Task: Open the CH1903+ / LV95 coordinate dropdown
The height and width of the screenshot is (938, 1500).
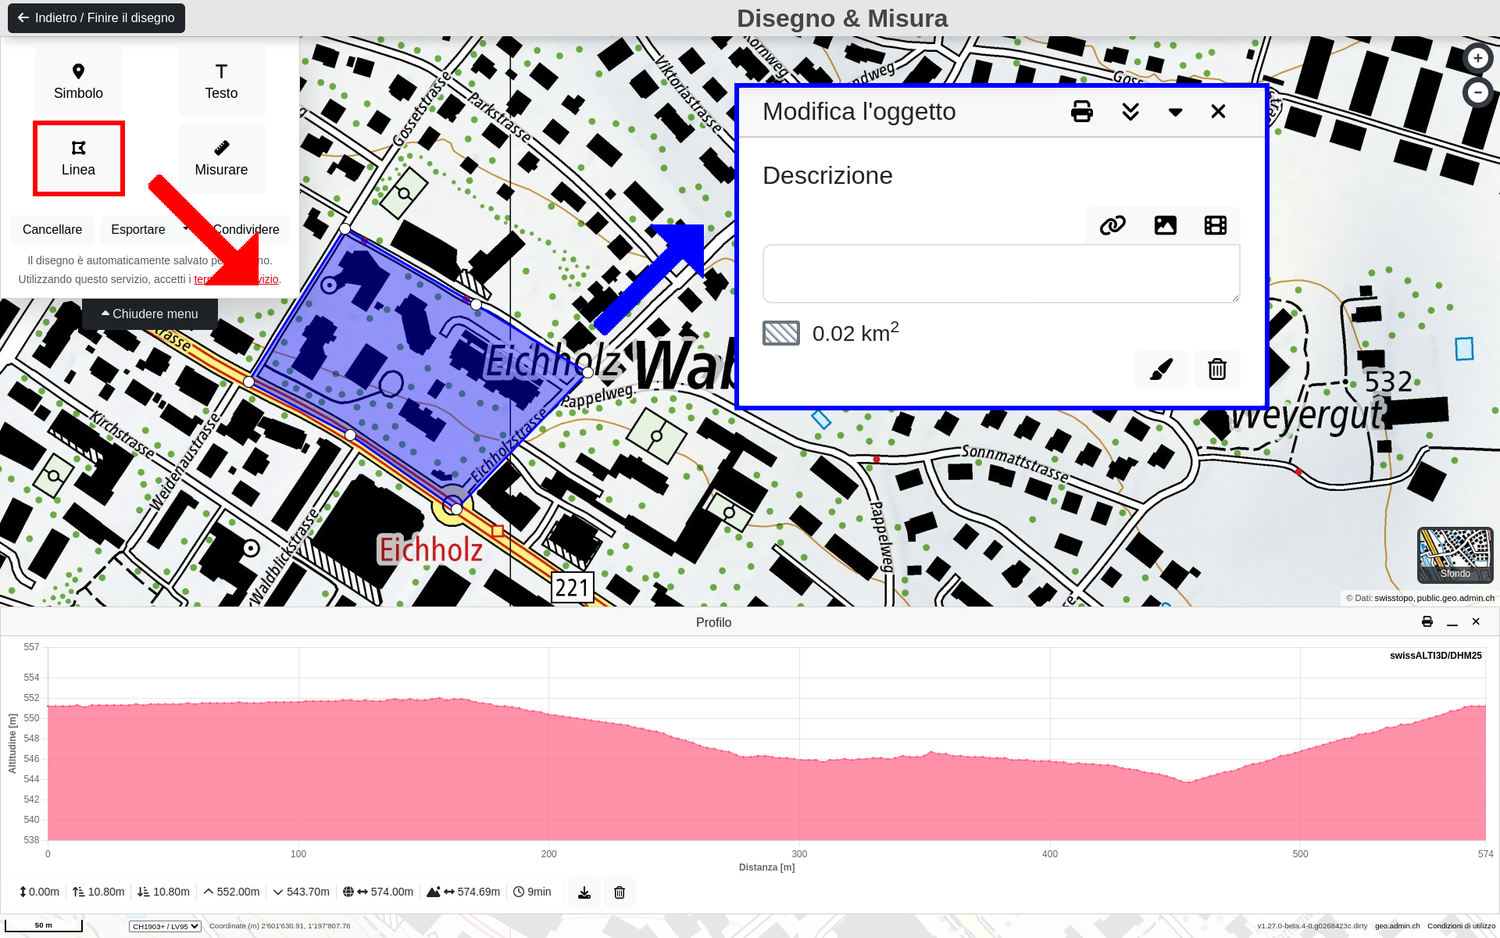Action: click(x=165, y=926)
